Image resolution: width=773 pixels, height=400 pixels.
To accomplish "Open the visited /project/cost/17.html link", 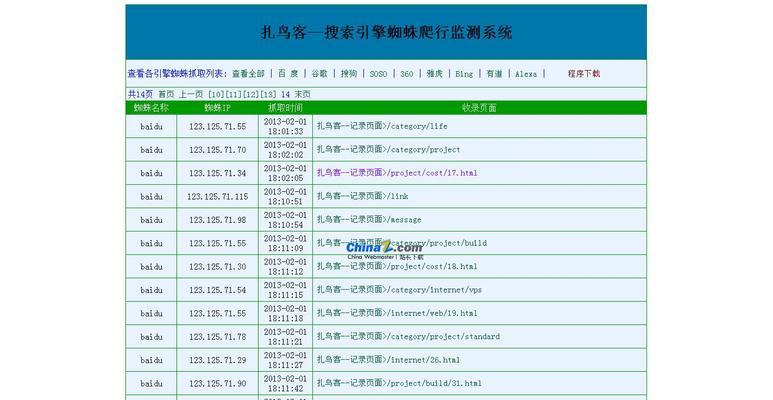I will point(397,173).
